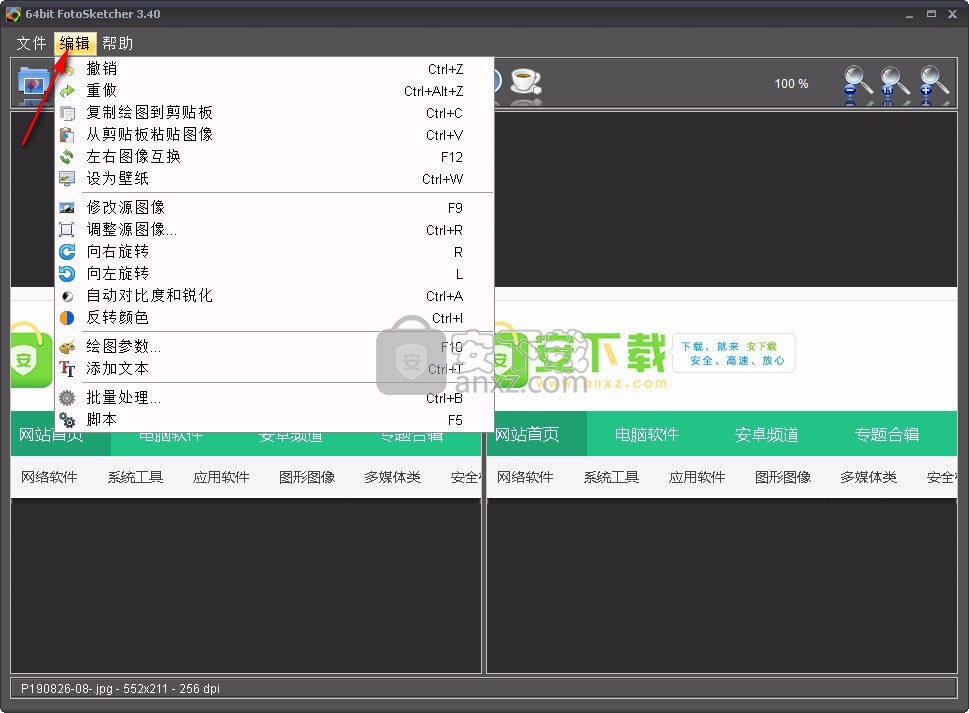Click the coffee cup donate icon

pyautogui.click(x=526, y=82)
